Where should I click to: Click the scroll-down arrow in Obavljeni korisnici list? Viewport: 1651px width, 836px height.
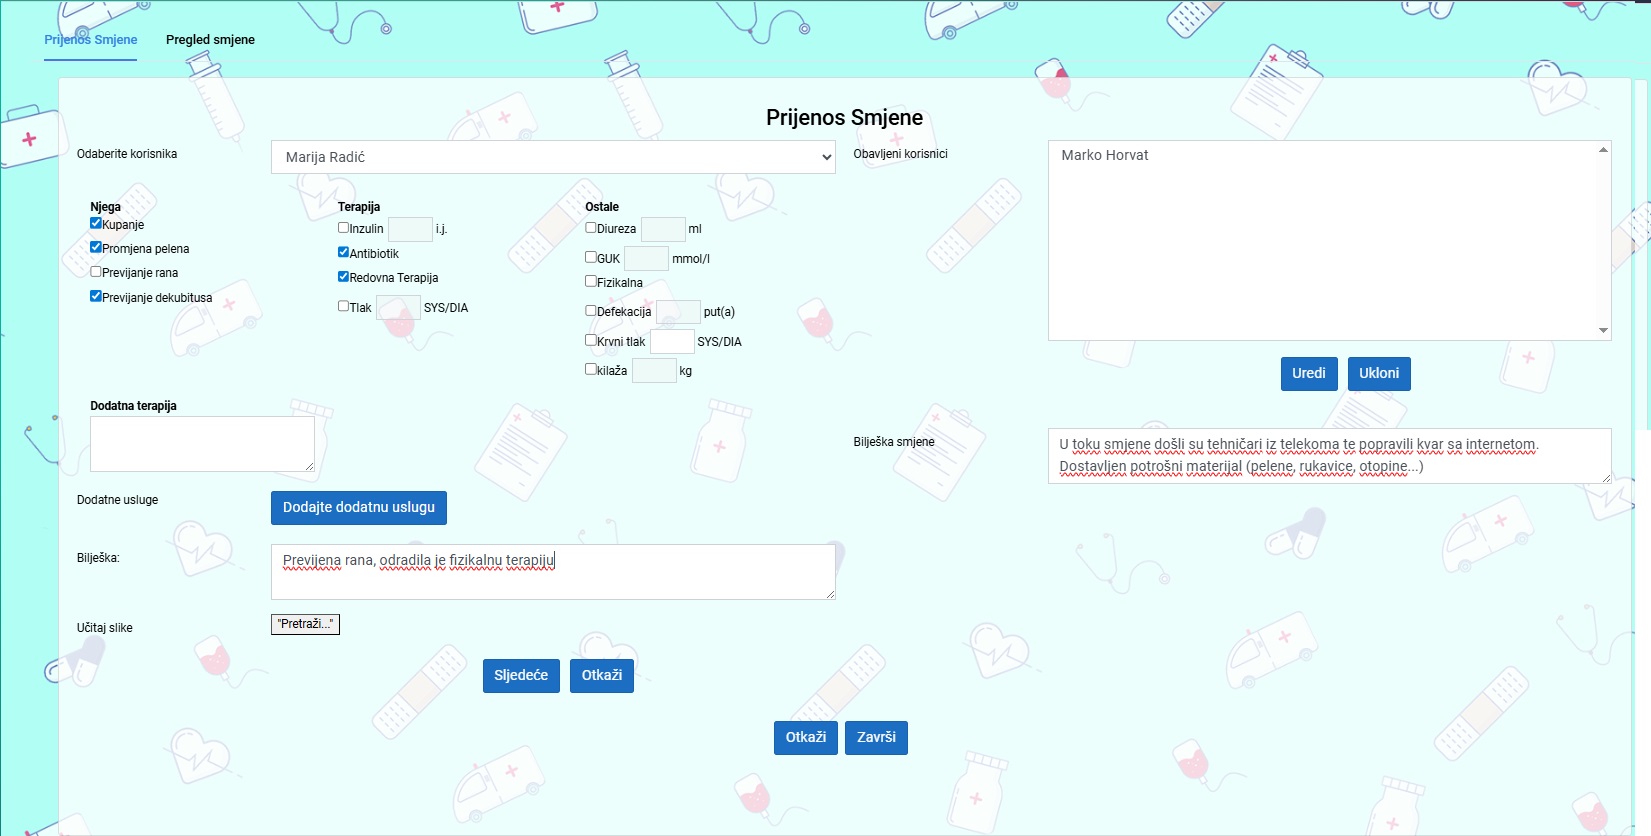point(1603,331)
